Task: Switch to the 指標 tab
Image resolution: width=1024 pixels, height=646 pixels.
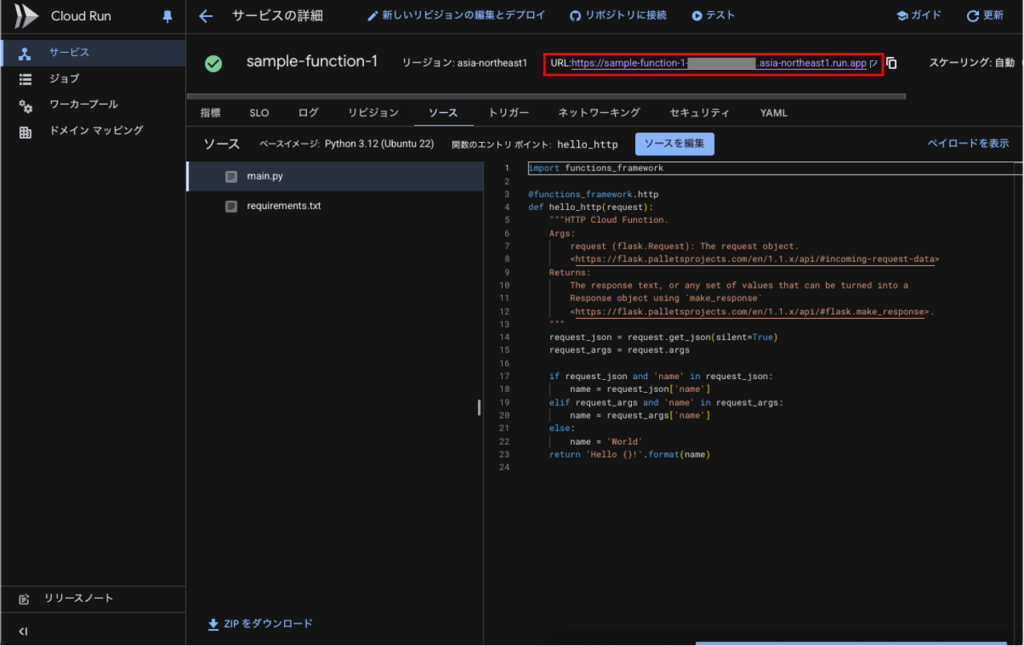Action: 210,113
